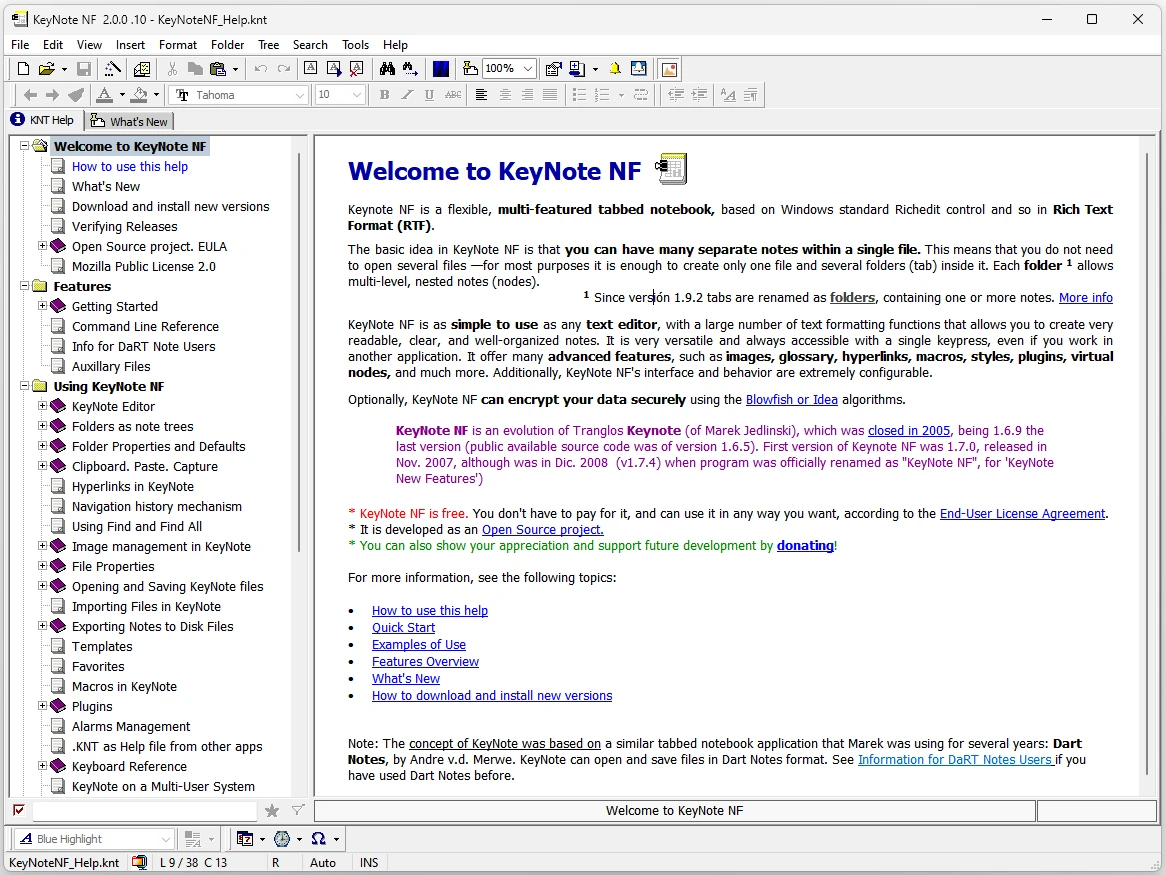1166x875 pixels.
Task: Expand the Plugins tree node
Action: pos(42,706)
